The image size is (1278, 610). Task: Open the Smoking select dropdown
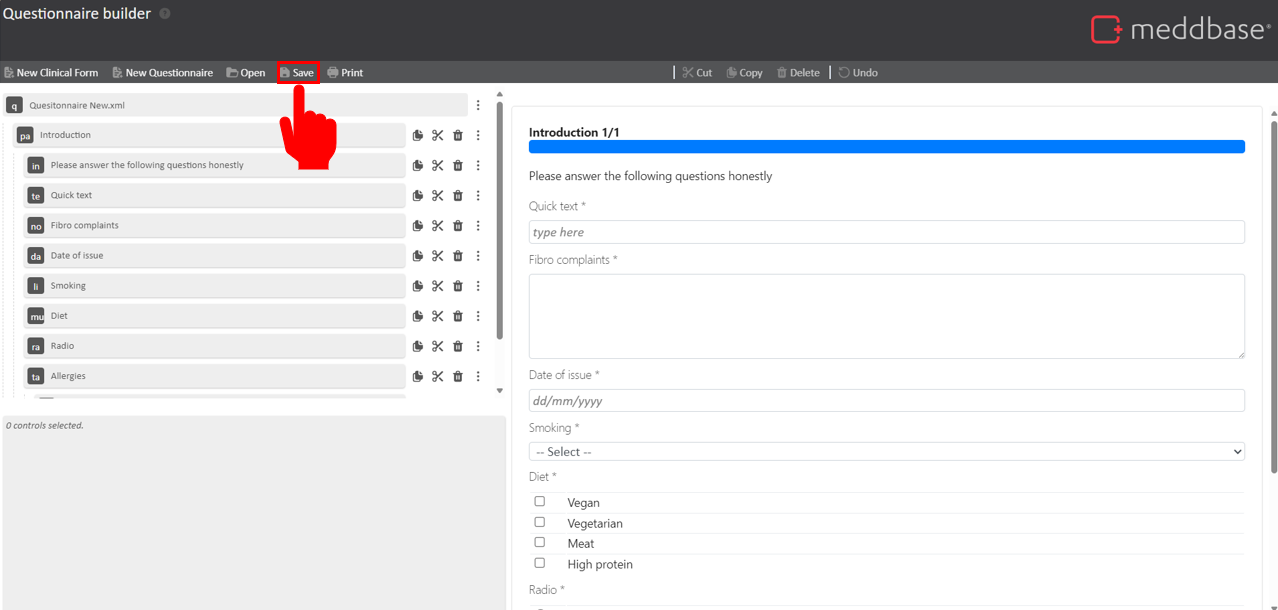pos(886,452)
